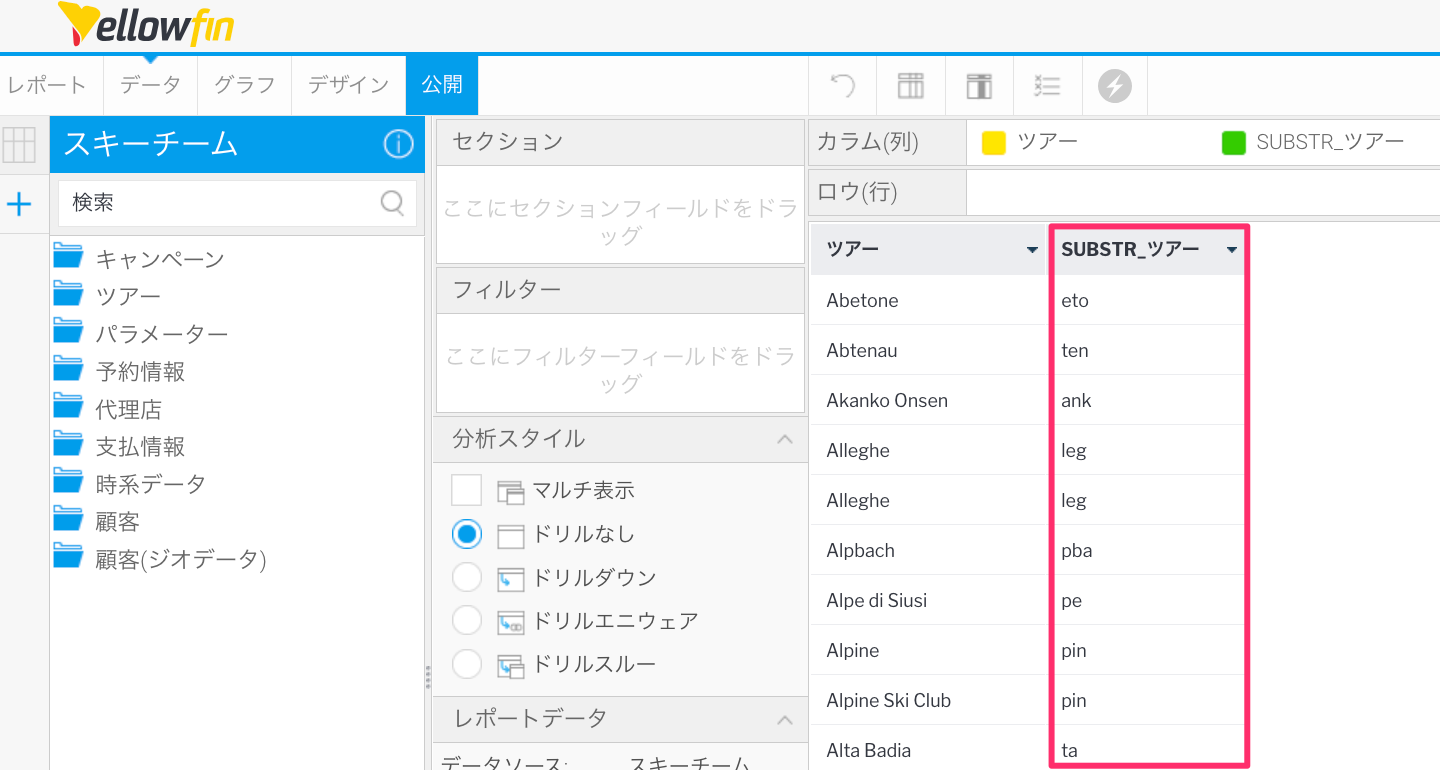Click the パラメーター folder icon
Image resolution: width=1440 pixels, height=770 pixels.
coord(68,331)
